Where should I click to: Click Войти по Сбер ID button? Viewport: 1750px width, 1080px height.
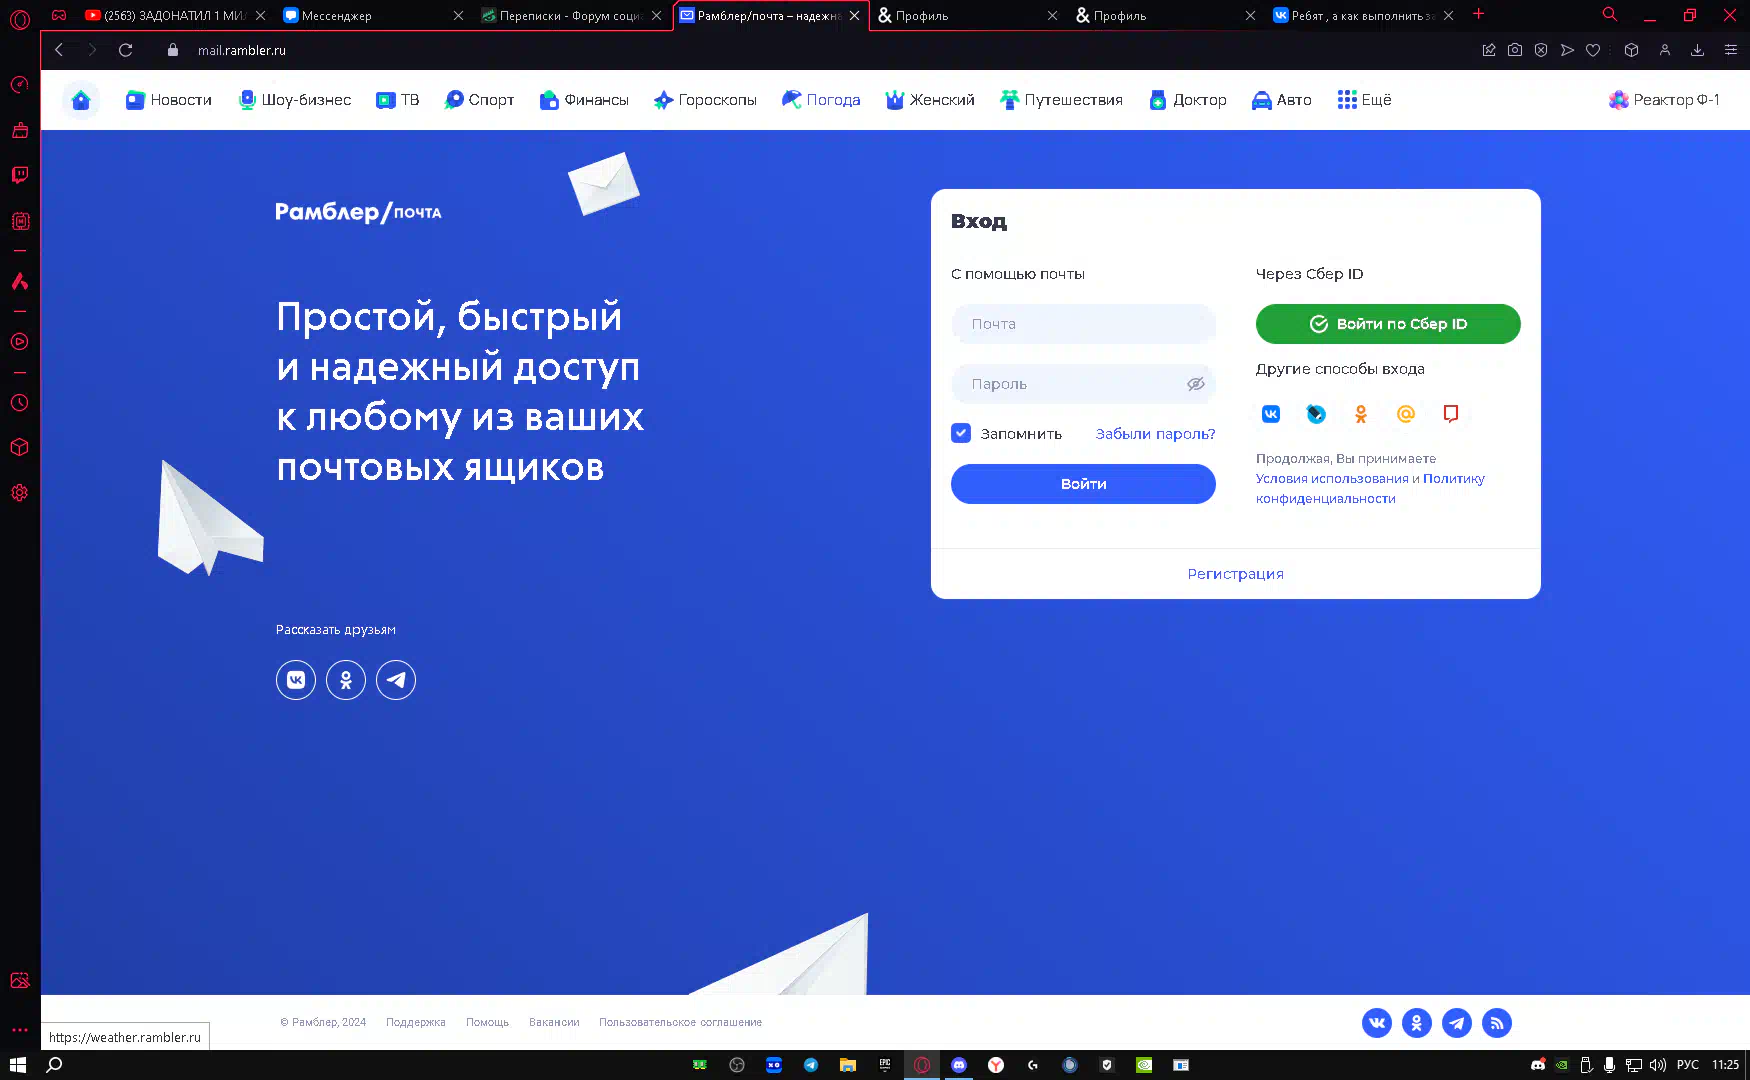point(1387,324)
